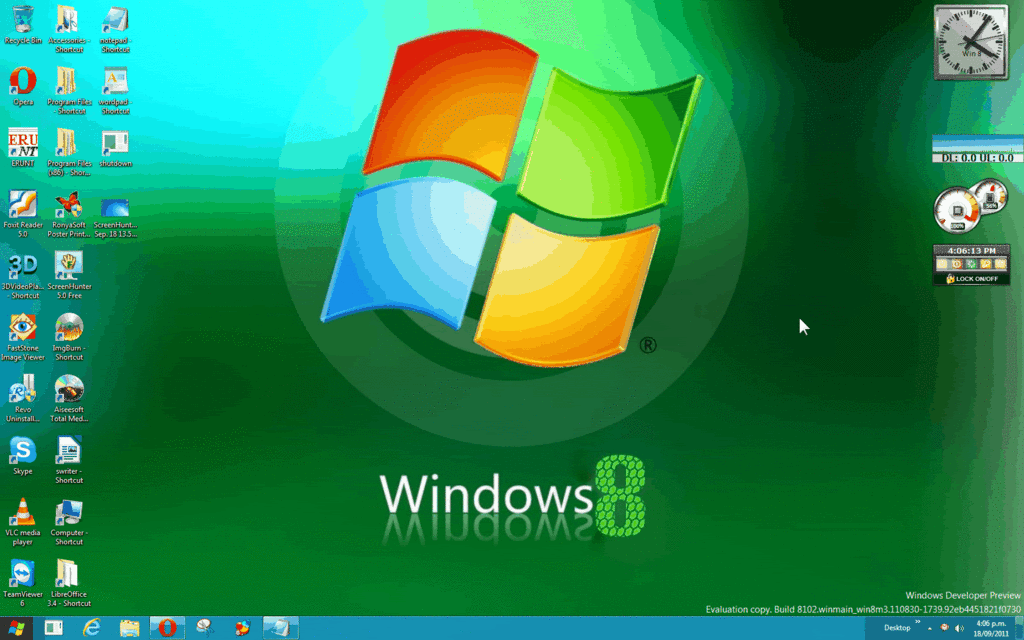Select the notepad - Shortcut icon
Viewport: 1024px width, 640px height.
pyautogui.click(x=115, y=29)
